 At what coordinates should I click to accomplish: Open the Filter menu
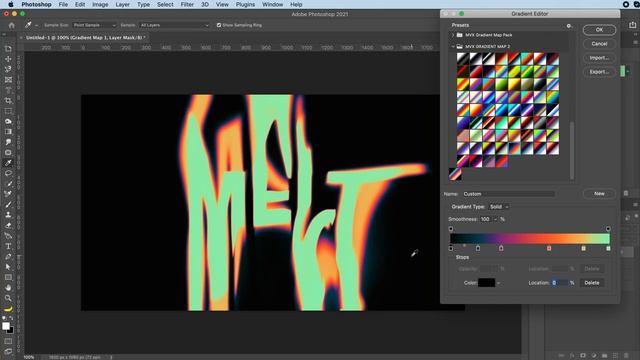[187, 4]
